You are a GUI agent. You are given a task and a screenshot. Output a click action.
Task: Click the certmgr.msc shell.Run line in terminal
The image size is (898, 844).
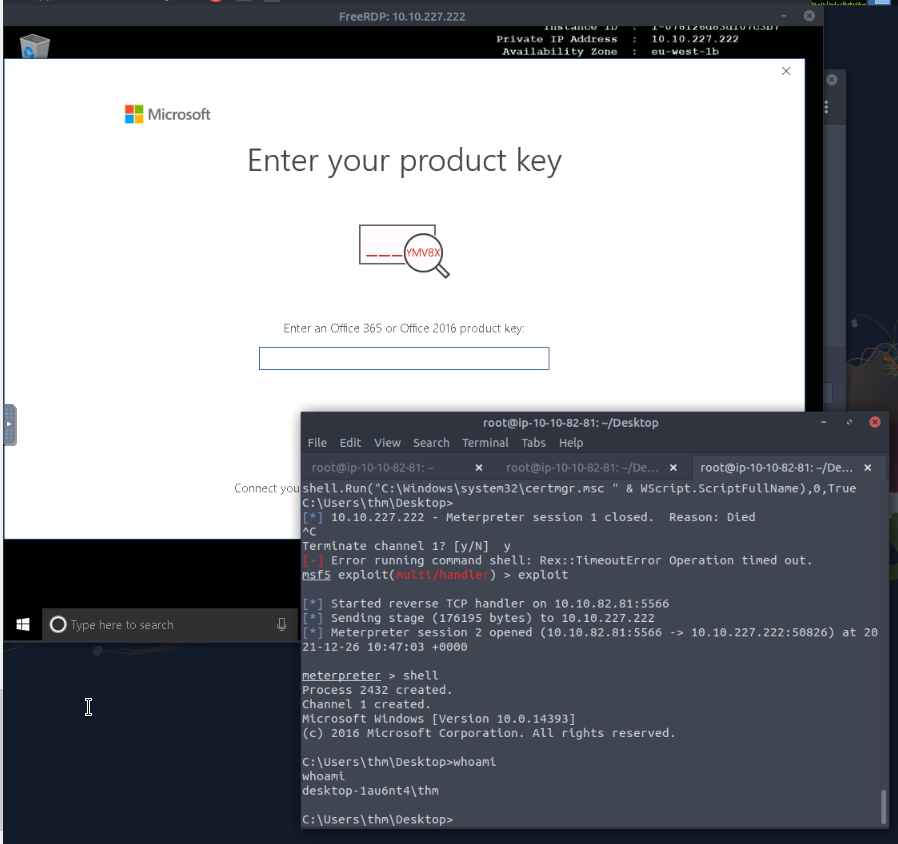579,488
